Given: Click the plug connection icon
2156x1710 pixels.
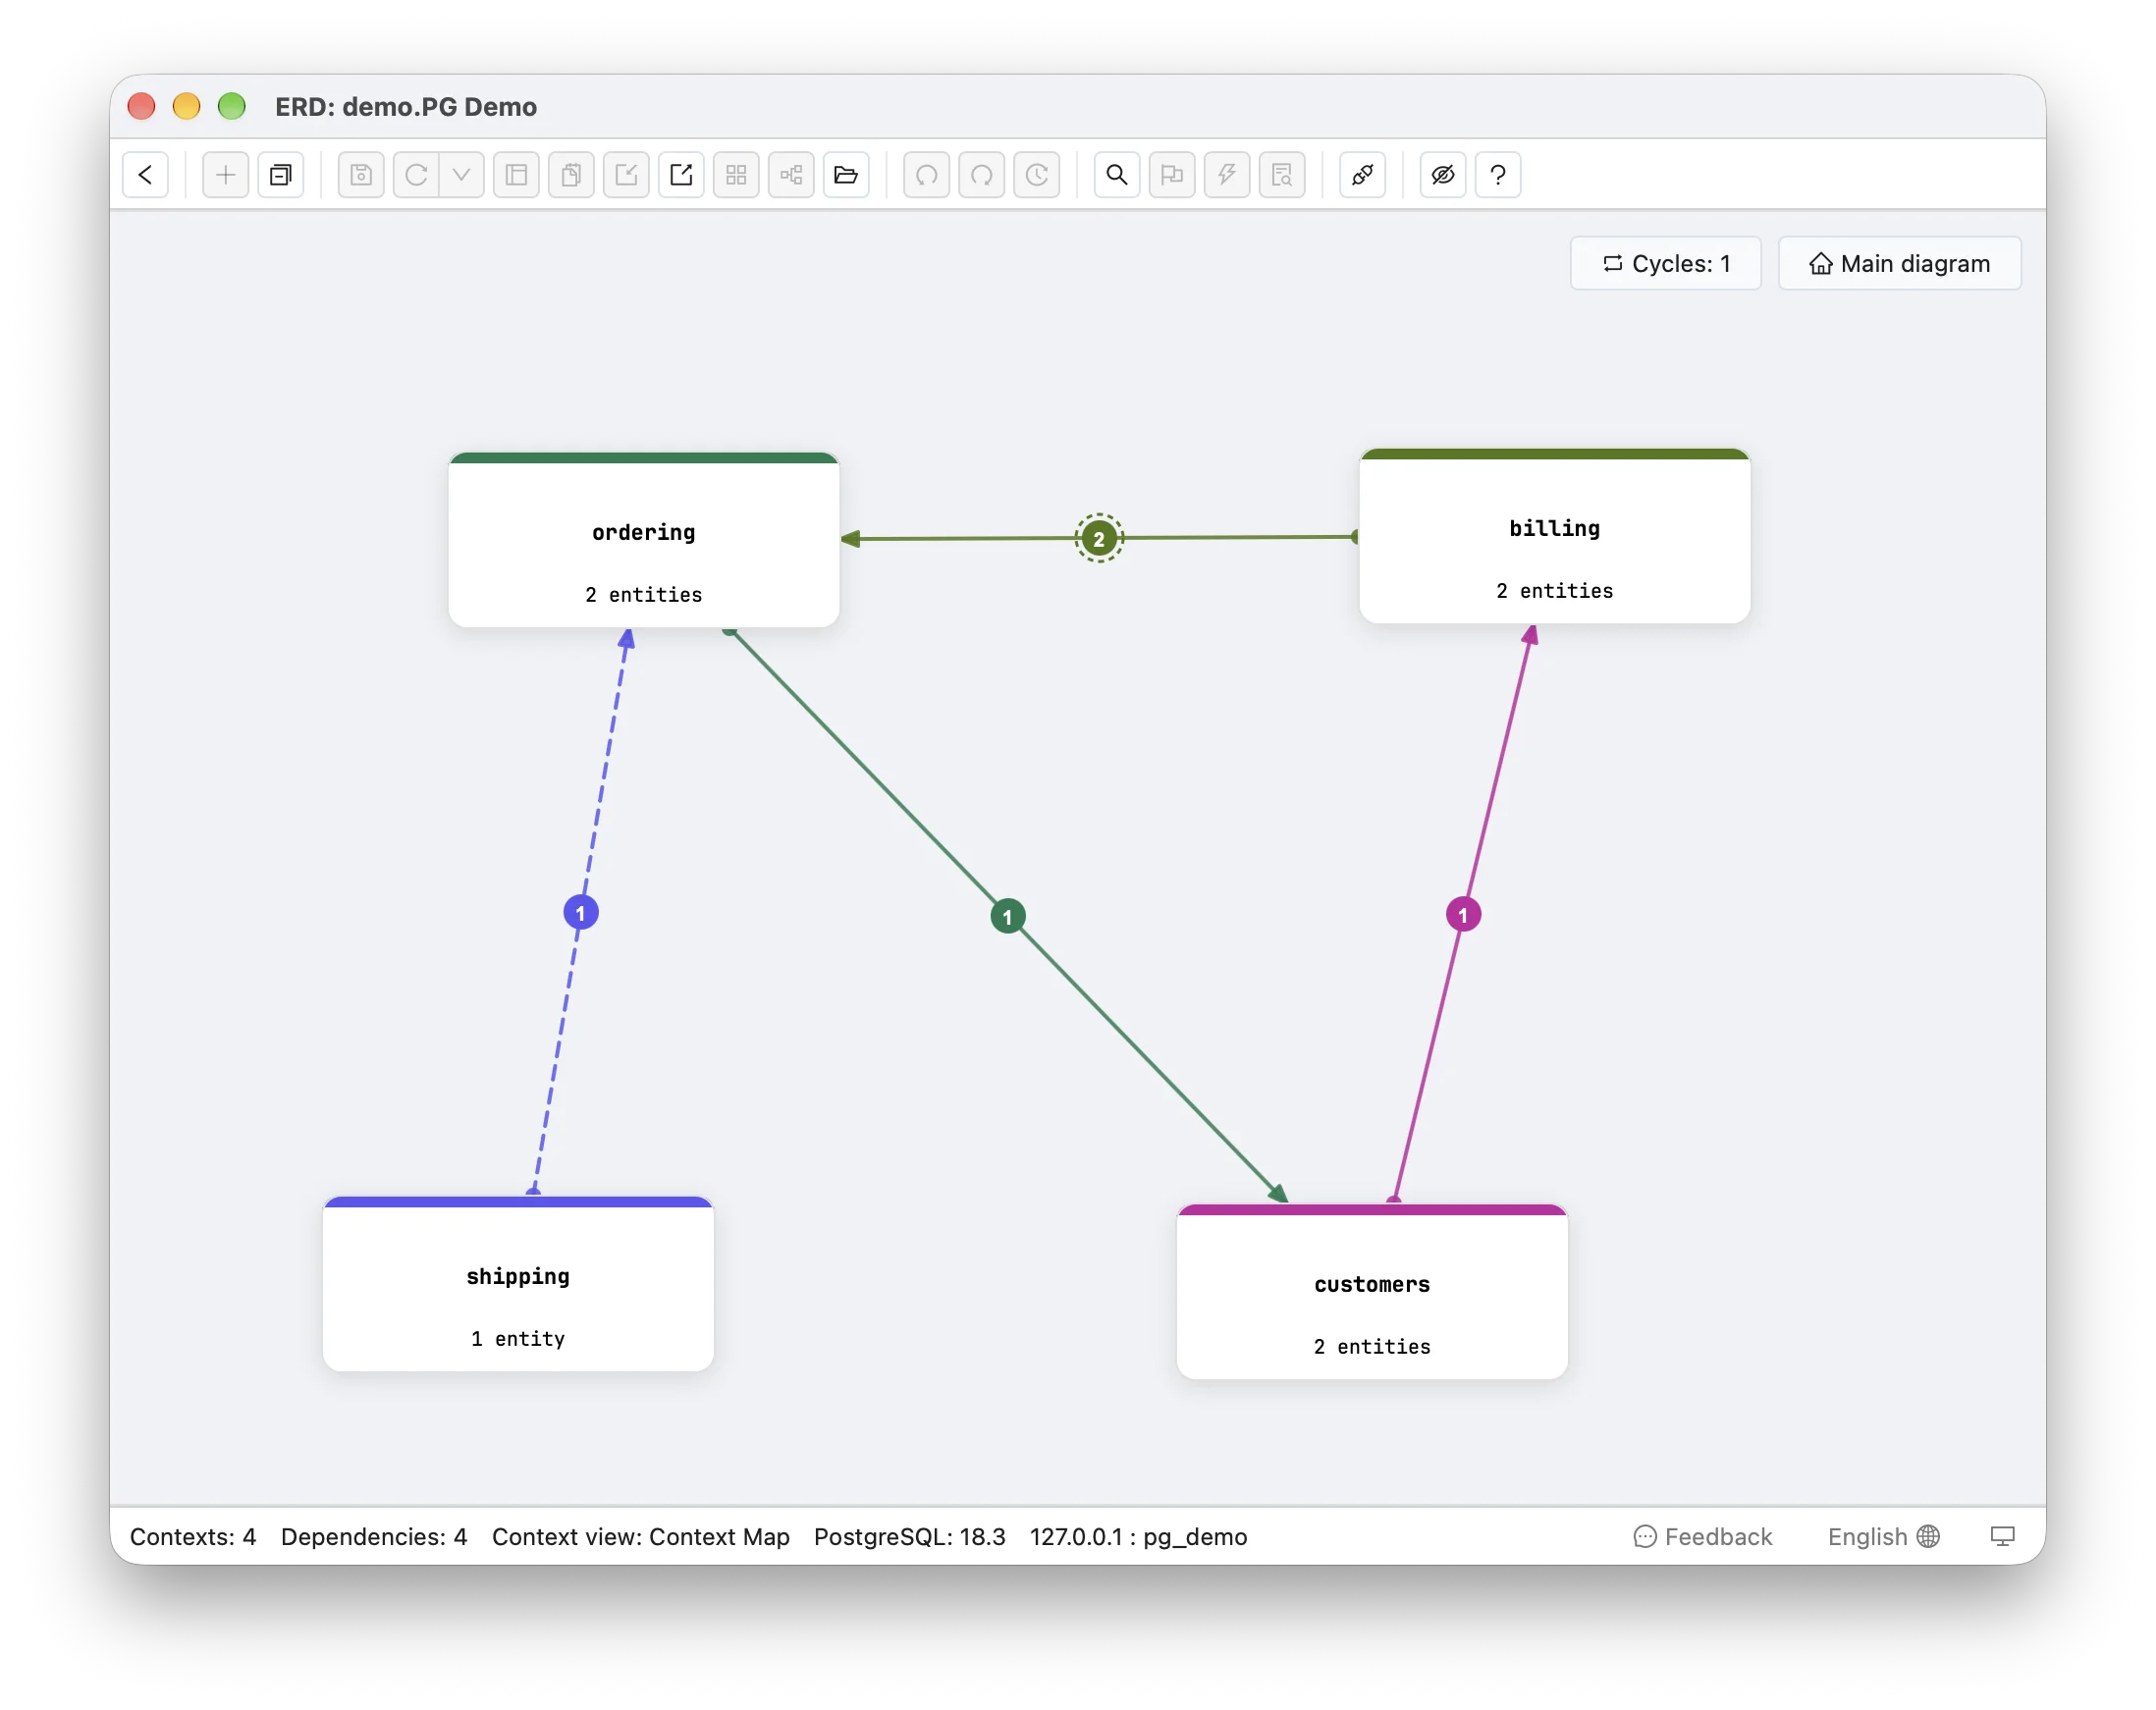Looking at the screenshot, I should coord(1363,175).
